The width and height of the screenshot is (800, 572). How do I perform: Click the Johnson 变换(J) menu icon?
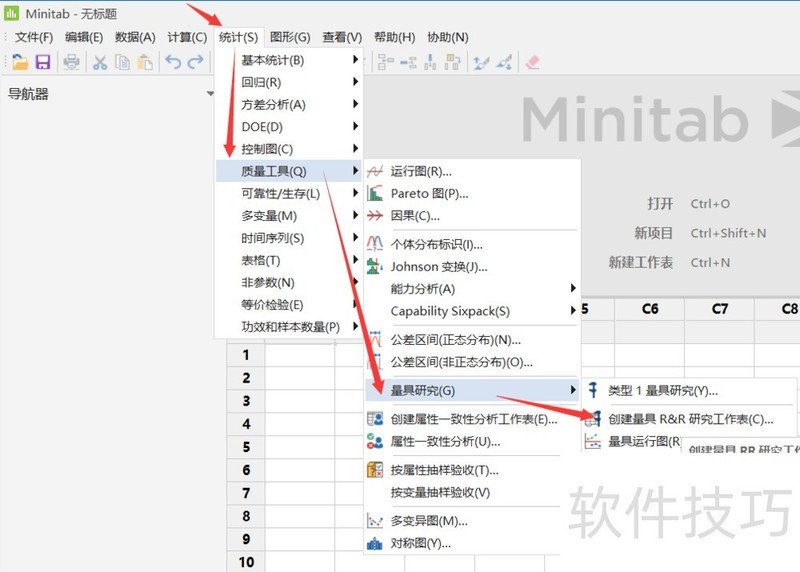point(375,266)
